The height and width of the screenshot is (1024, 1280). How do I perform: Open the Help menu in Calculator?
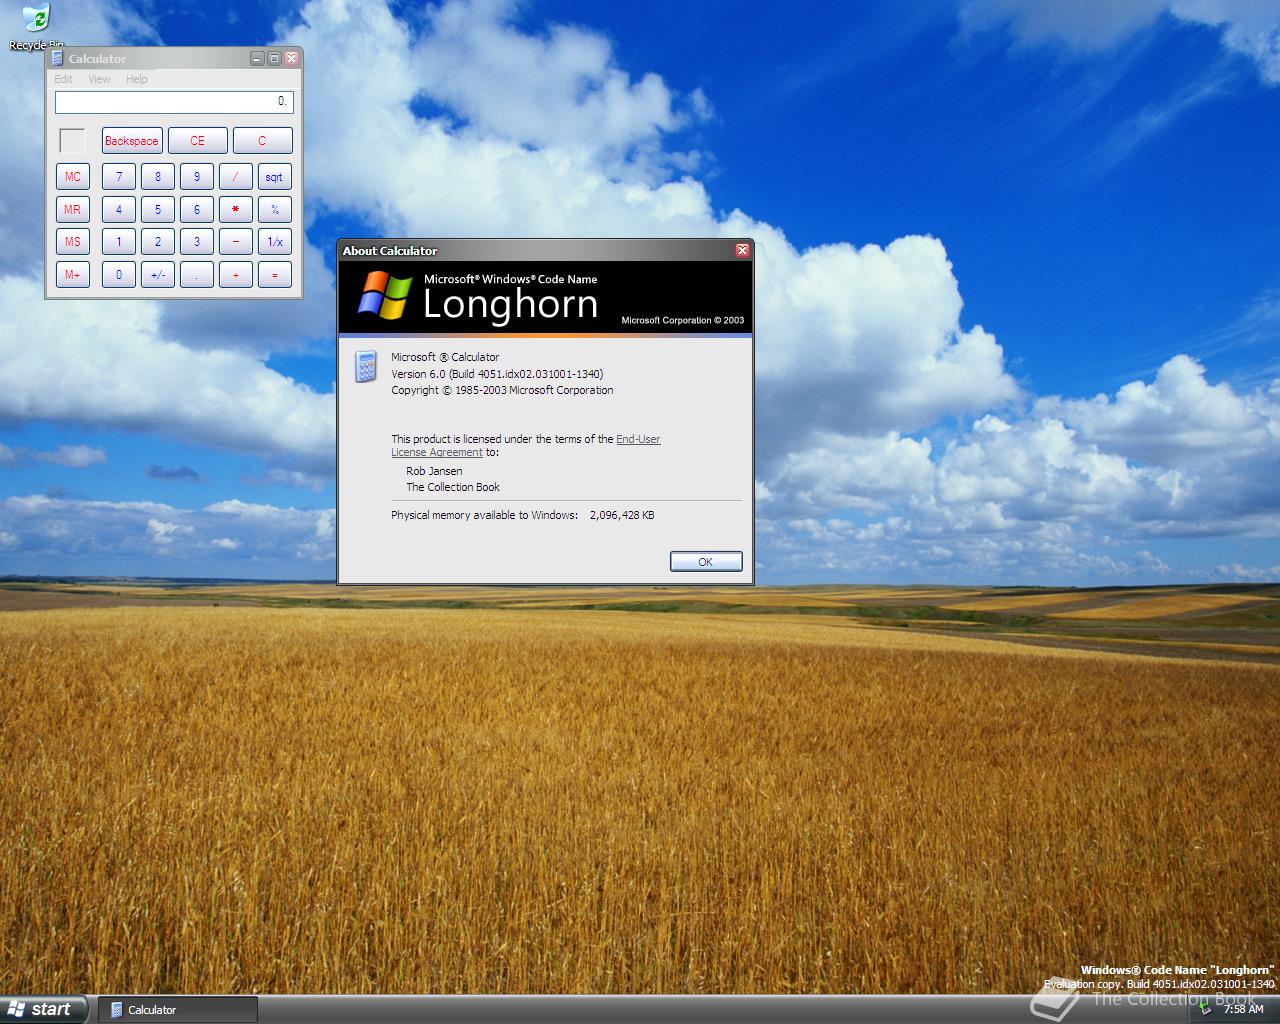coord(137,79)
